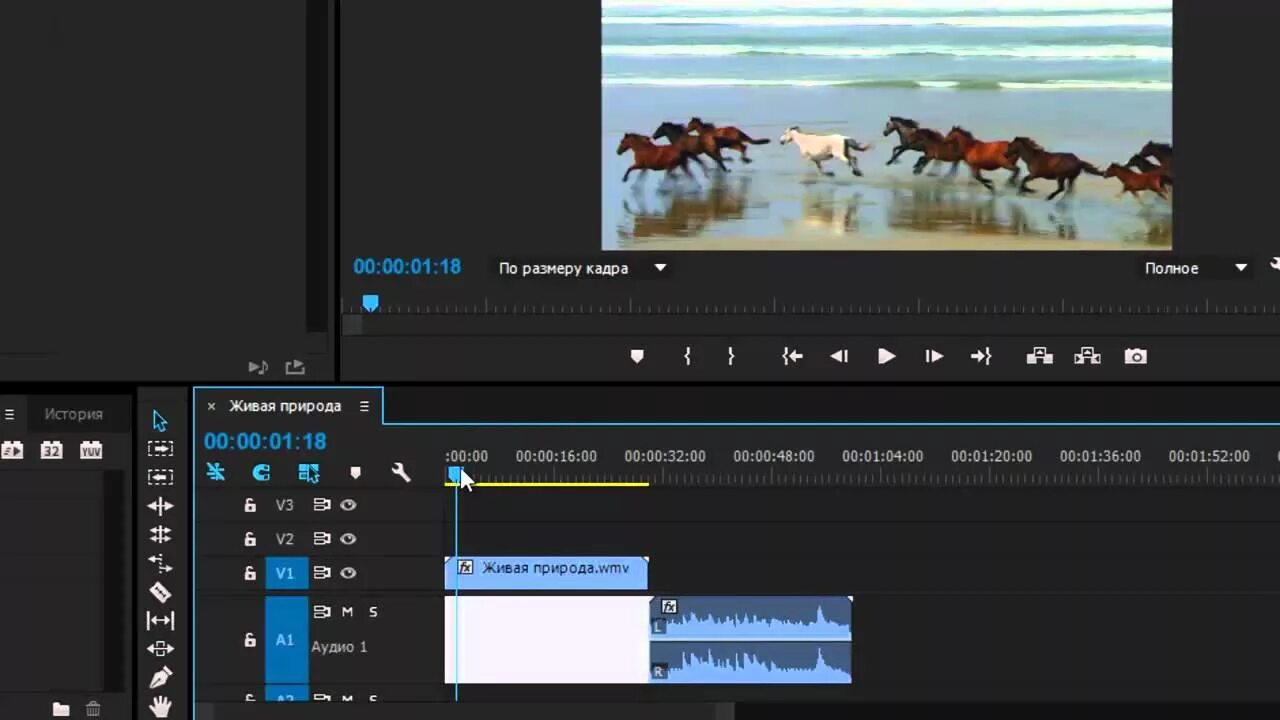Lock video track V1

[250, 573]
